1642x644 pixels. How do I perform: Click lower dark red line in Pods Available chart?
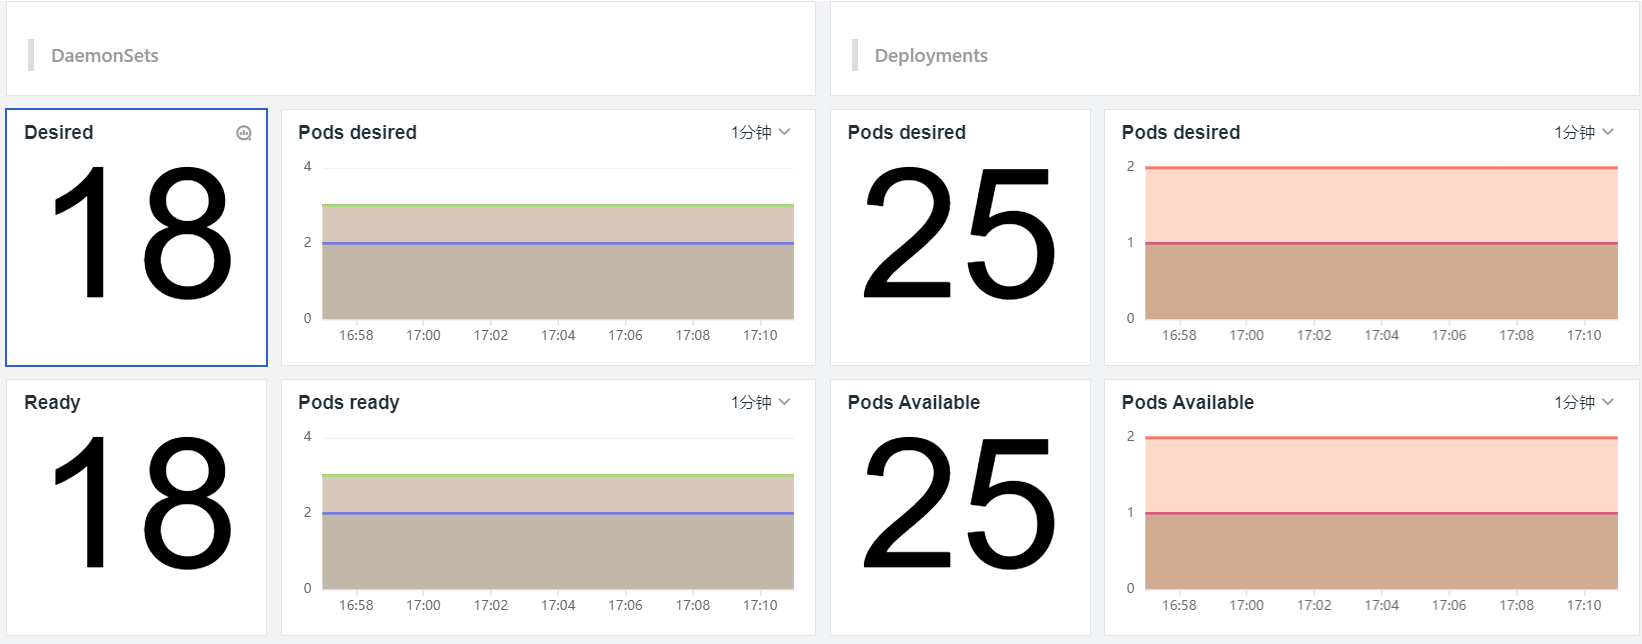(1380, 513)
